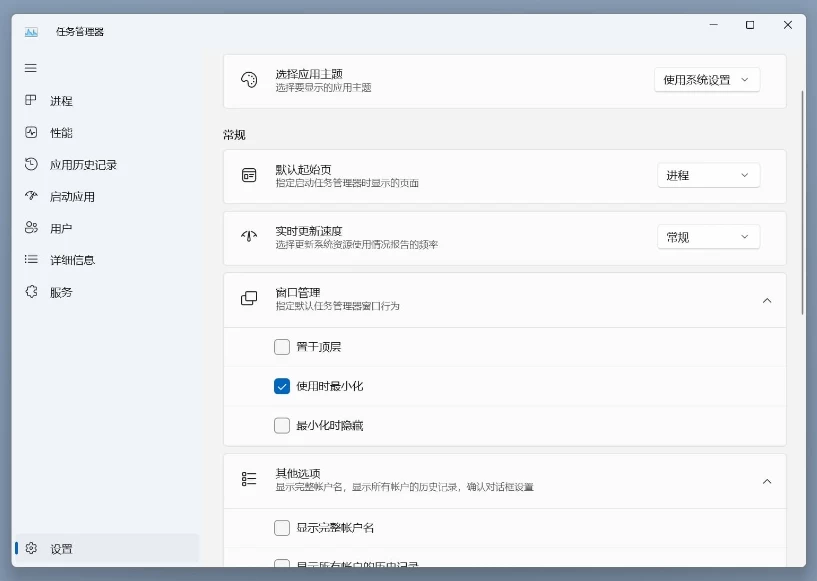Collapse the 其他选项 section chevron
This screenshot has height=581, width=817.
pos(767,481)
